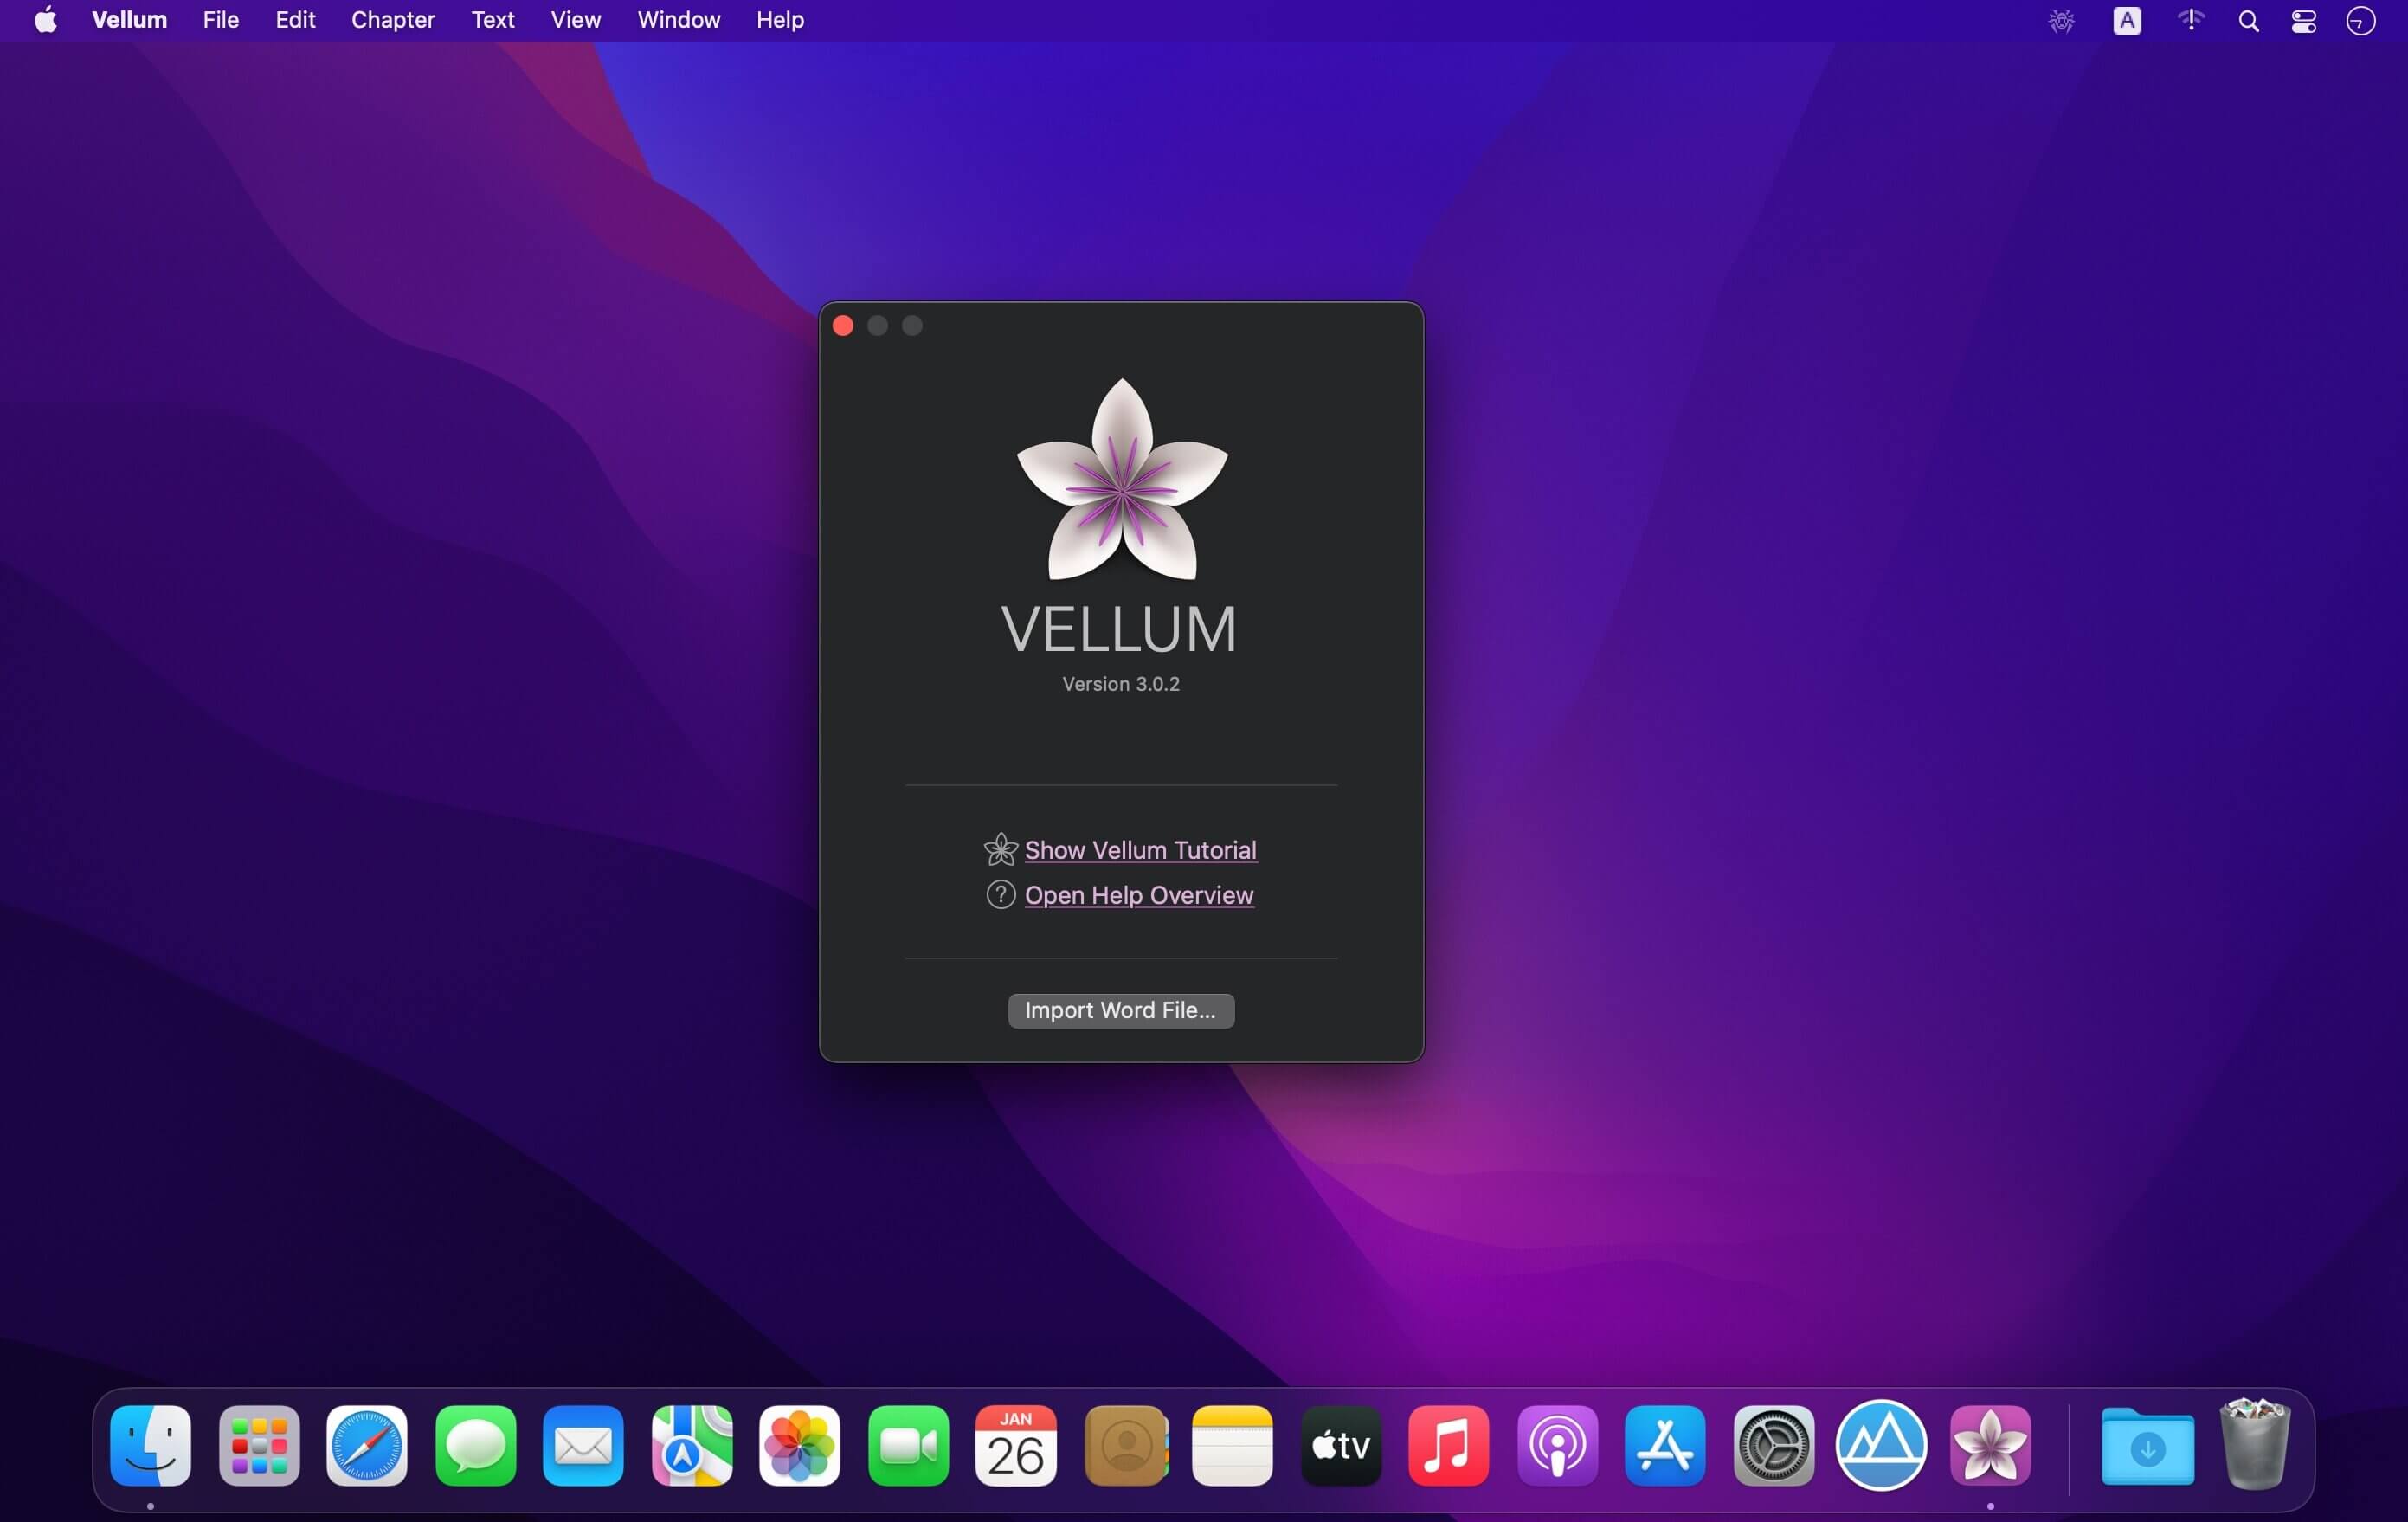Click the Open Help Overview link
The width and height of the screenshot is (2408, 1522).
click(1140, 894)
